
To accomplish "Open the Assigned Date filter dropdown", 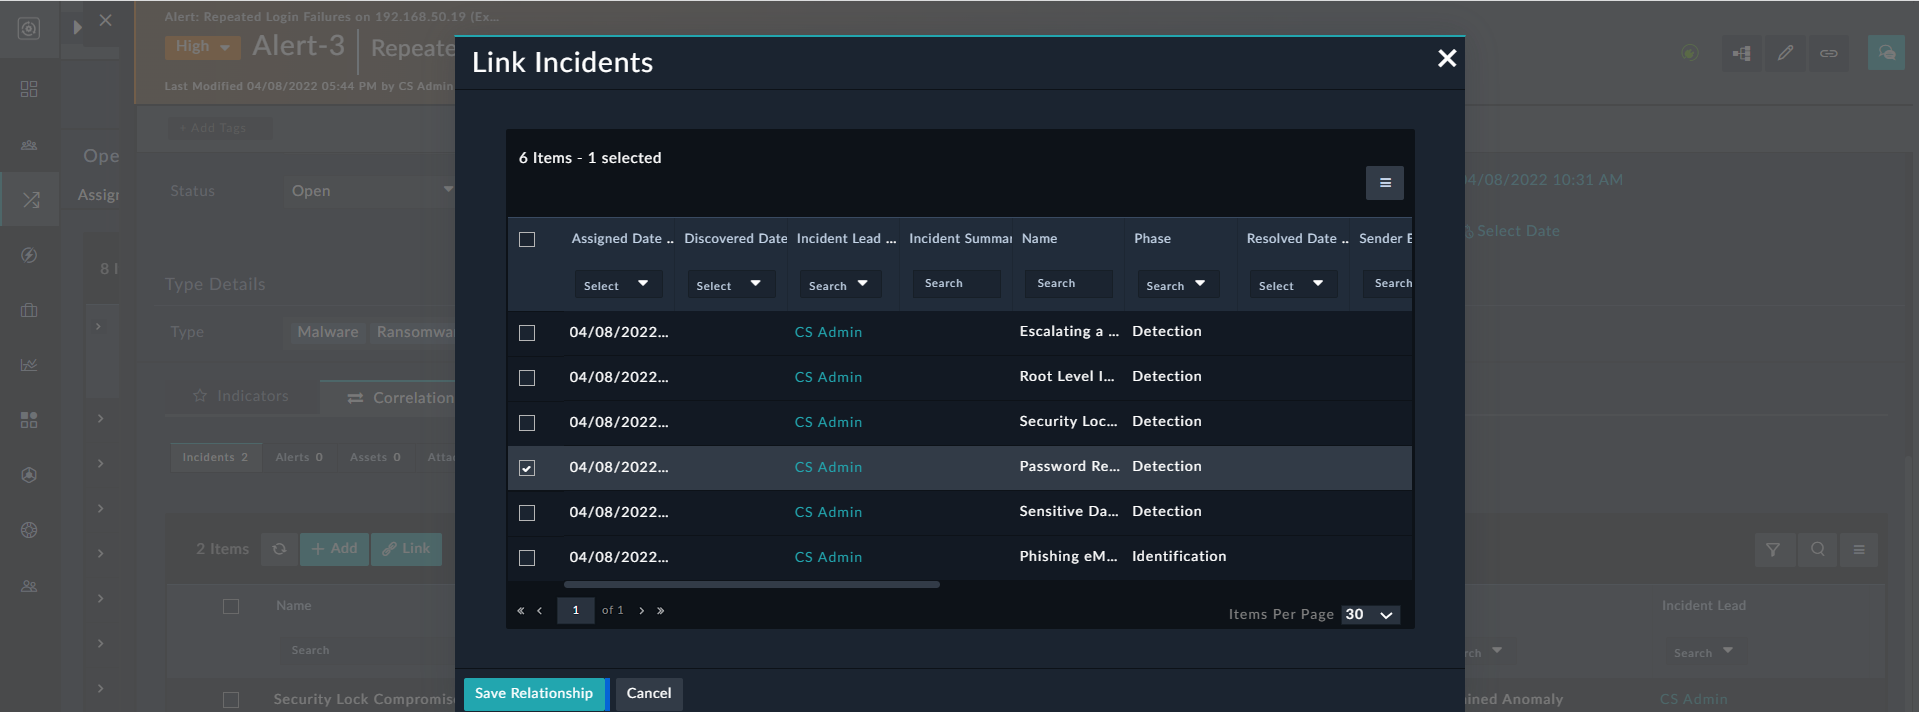I will pyautogui.click(x=616, y=285).
